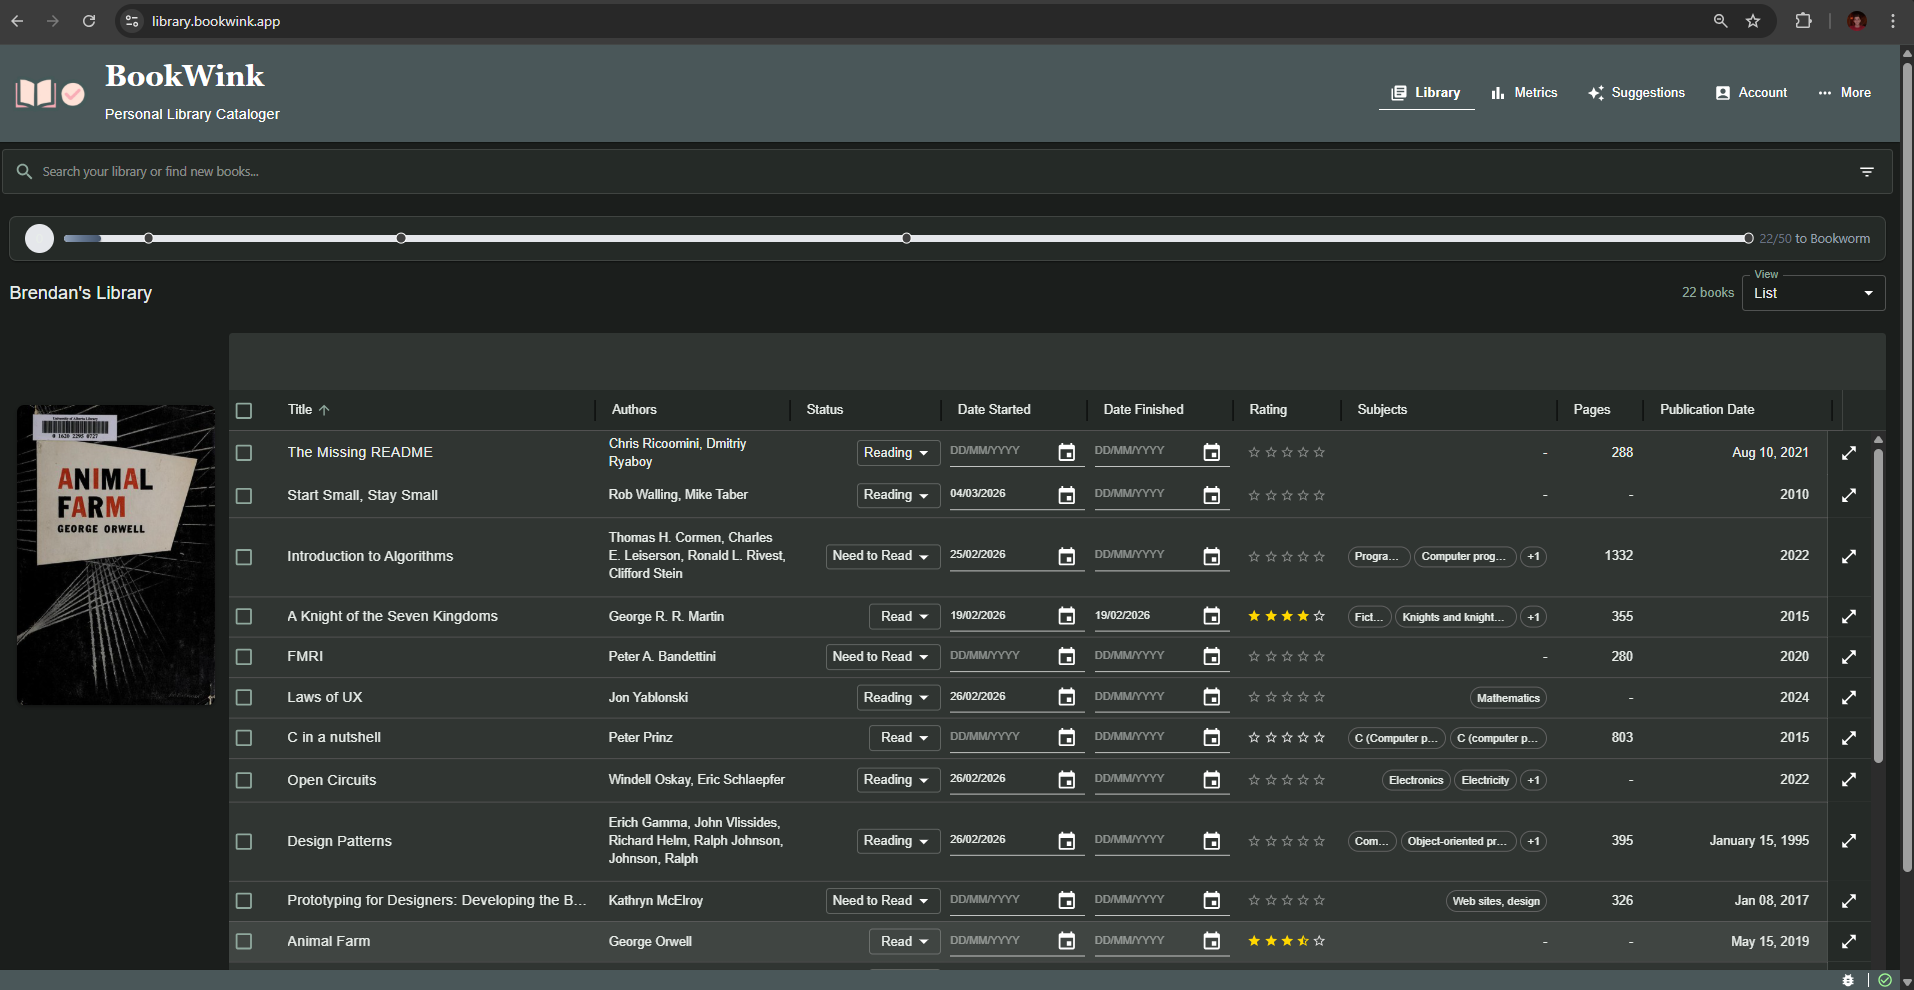Open the Suggestions tab

[x=1636, y=92]
